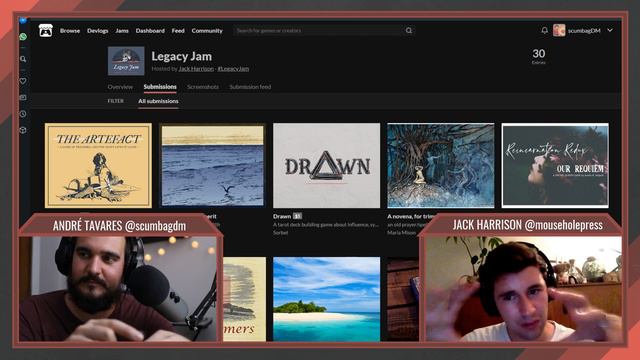Open the blue ocean bird game thumbnail
The width and height of the screenshot is (640, 360).
(212, 165)
